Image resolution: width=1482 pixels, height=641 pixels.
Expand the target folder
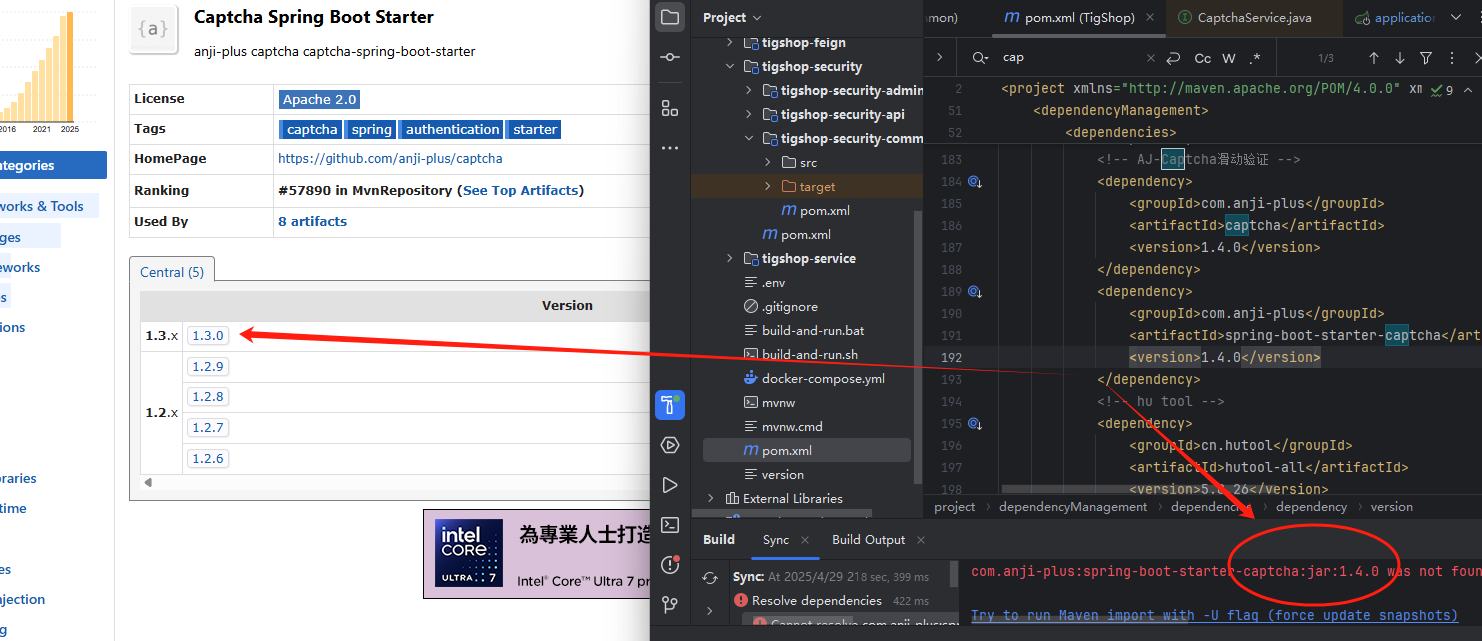tap(768, 186)
